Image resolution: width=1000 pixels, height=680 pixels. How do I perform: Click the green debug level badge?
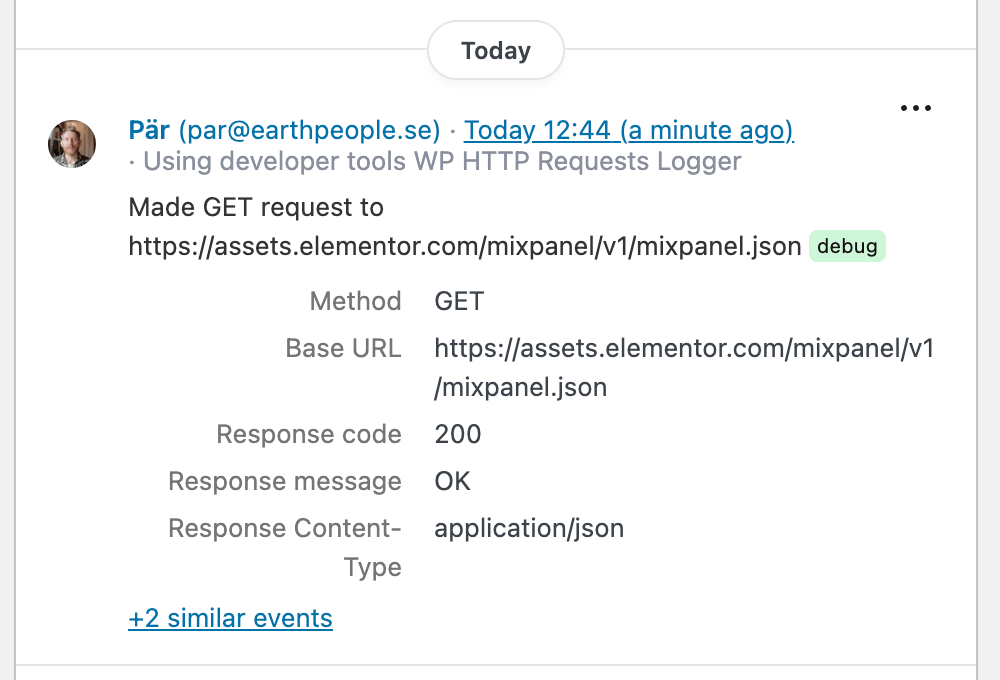[847, 246]
